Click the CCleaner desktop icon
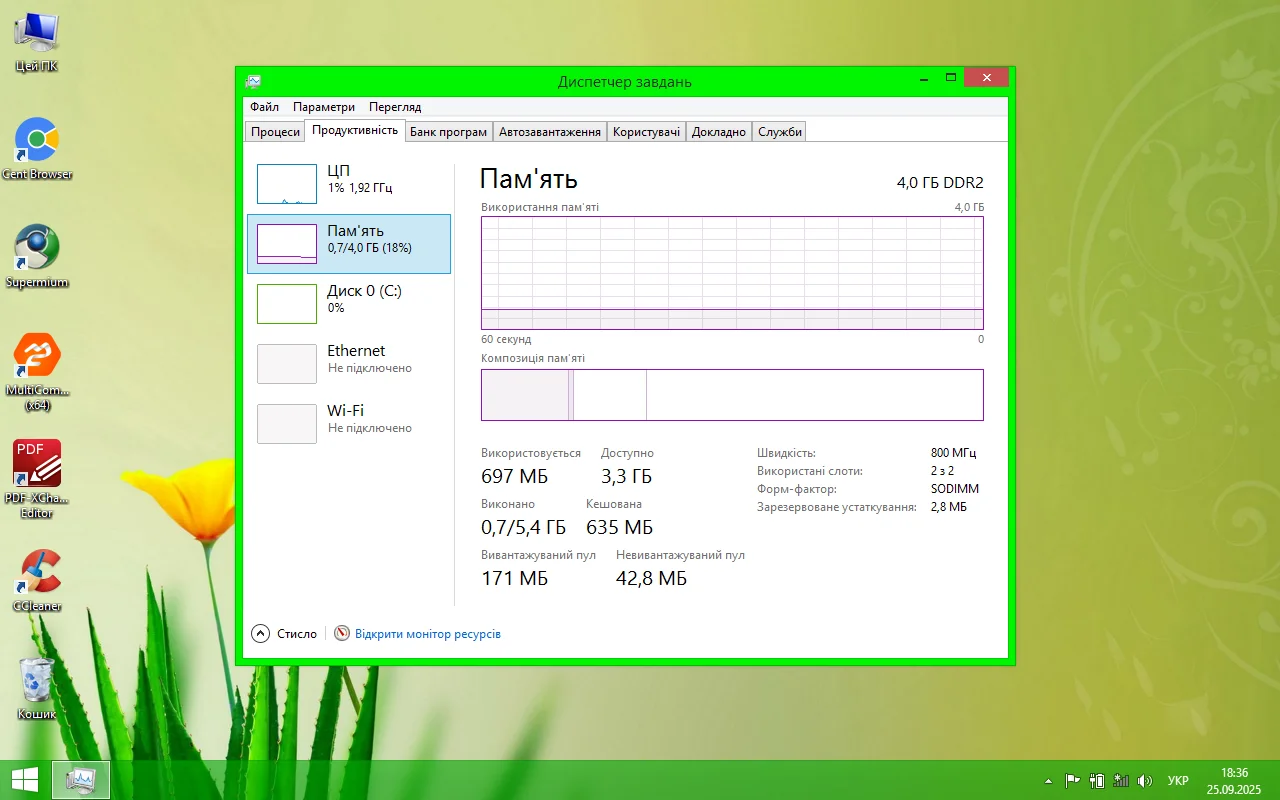Image resolution: width=1280 pixels, height=800 pixels. point(37,573)
